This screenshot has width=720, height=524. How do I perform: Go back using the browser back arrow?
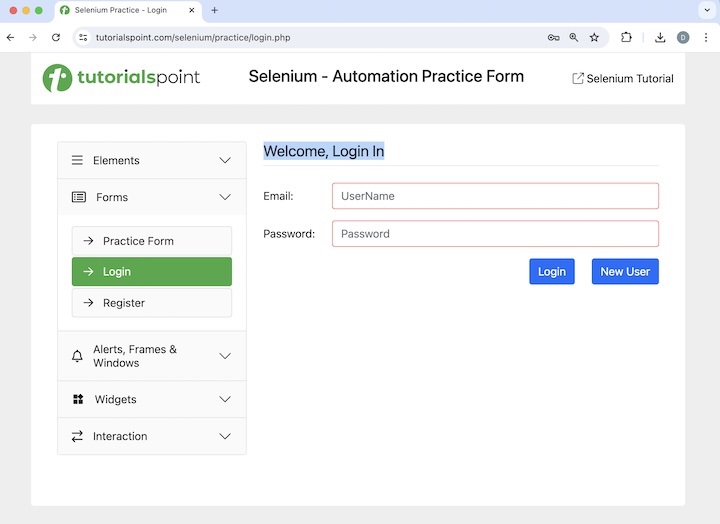tap(10, 37)
